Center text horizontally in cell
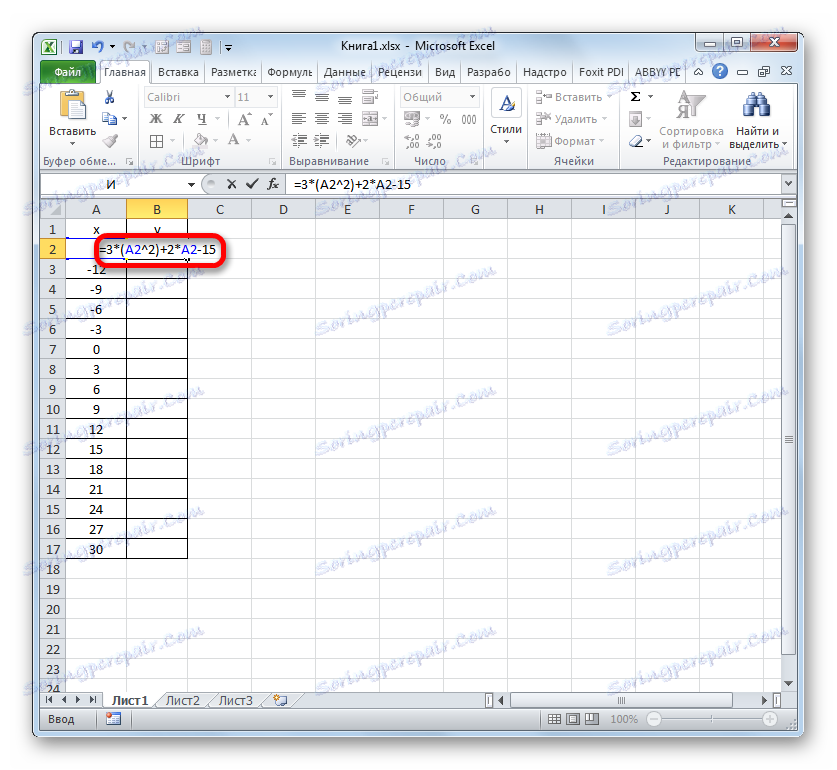 pos(322,119)
